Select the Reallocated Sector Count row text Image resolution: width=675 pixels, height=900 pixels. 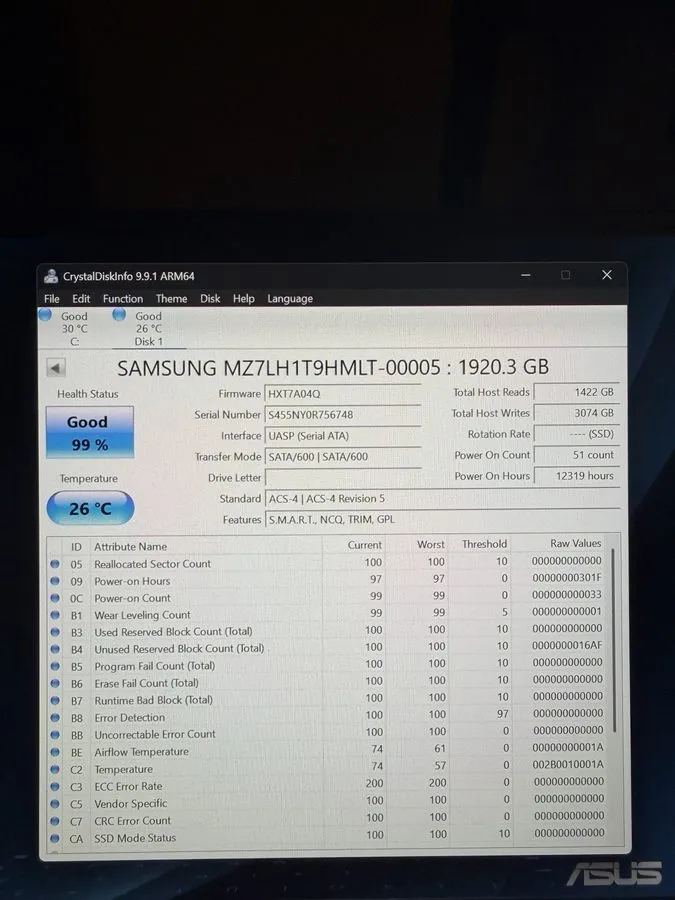(x=153, y=564)
